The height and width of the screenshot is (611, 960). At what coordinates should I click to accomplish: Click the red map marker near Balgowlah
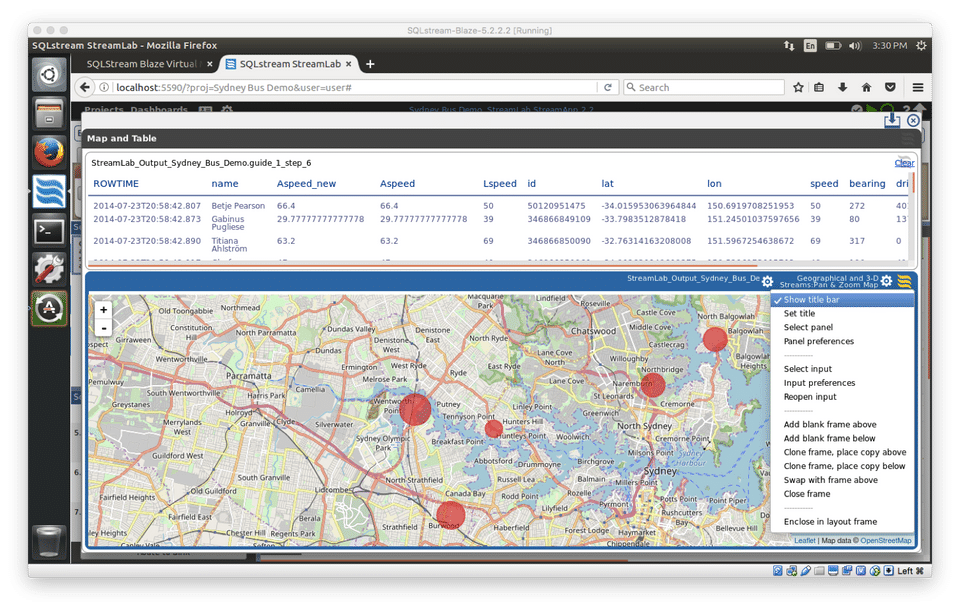click(714, 339)
